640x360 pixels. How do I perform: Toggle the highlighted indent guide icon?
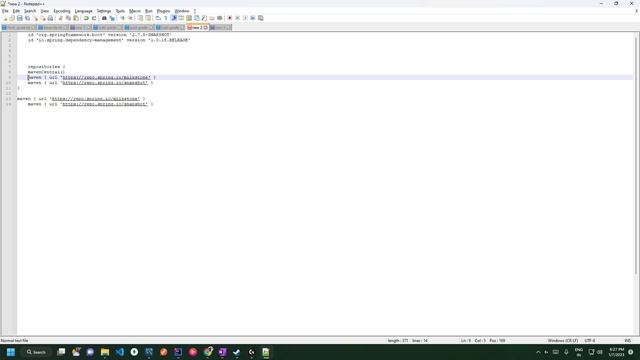(173, 18)
